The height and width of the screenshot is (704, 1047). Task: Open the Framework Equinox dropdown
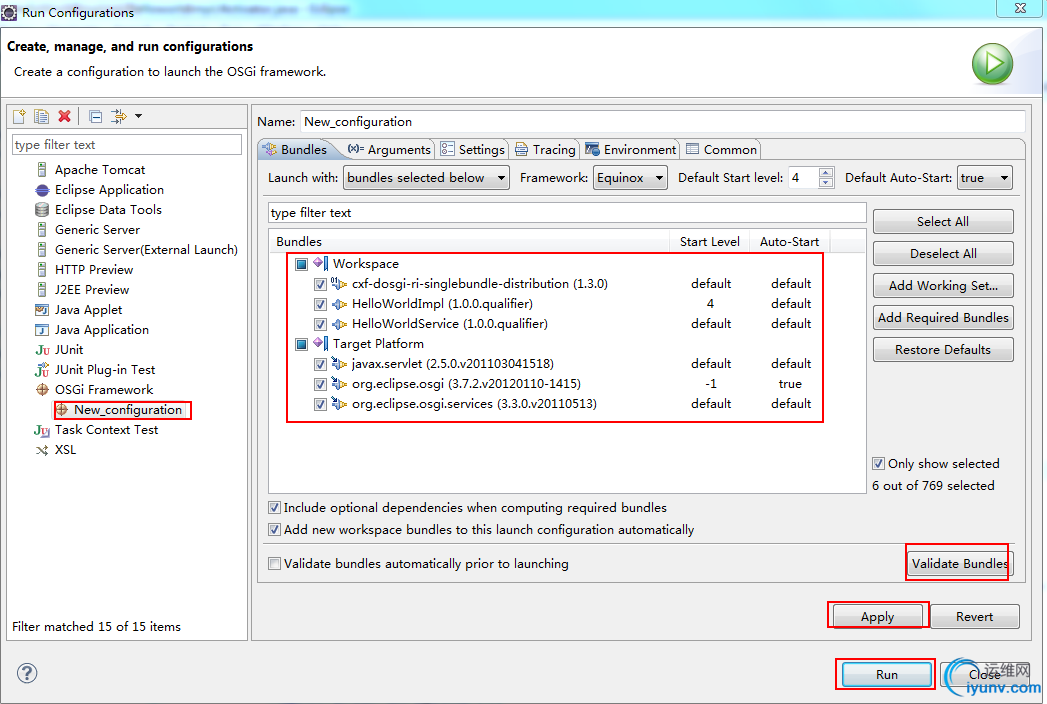click(630, 178)
